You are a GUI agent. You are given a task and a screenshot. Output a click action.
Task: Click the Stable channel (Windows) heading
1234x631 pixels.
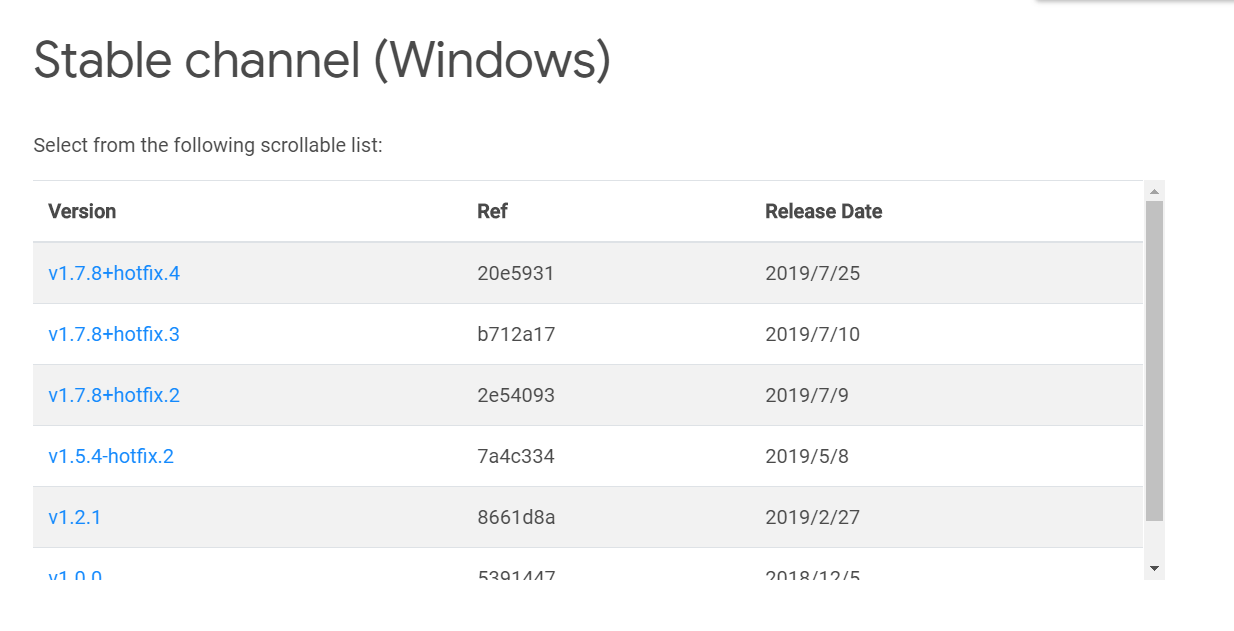[x=322, y=61]
